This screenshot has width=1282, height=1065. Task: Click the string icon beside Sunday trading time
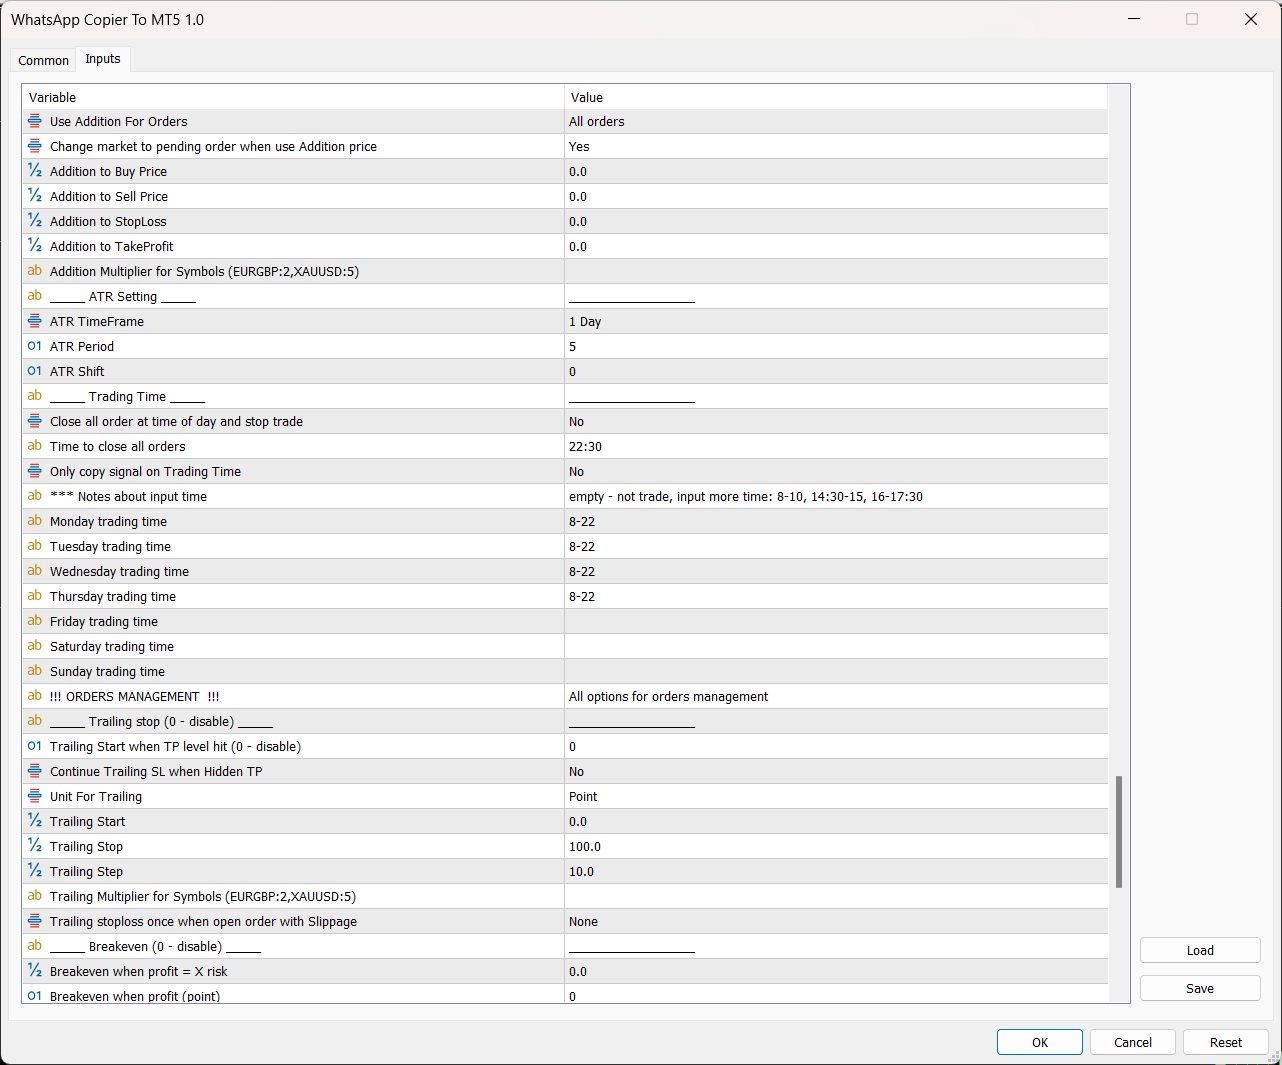click(35, 671)
